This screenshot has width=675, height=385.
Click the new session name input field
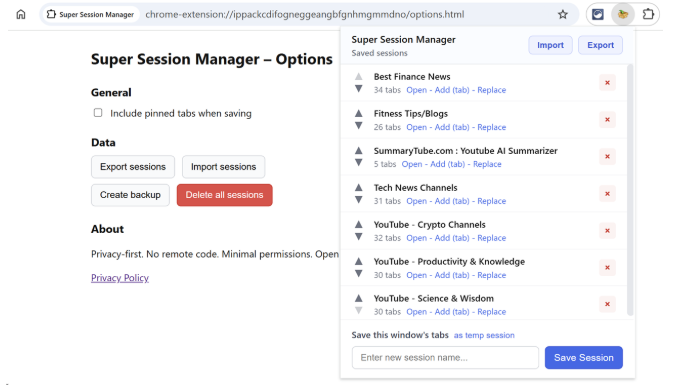[445, 357]
